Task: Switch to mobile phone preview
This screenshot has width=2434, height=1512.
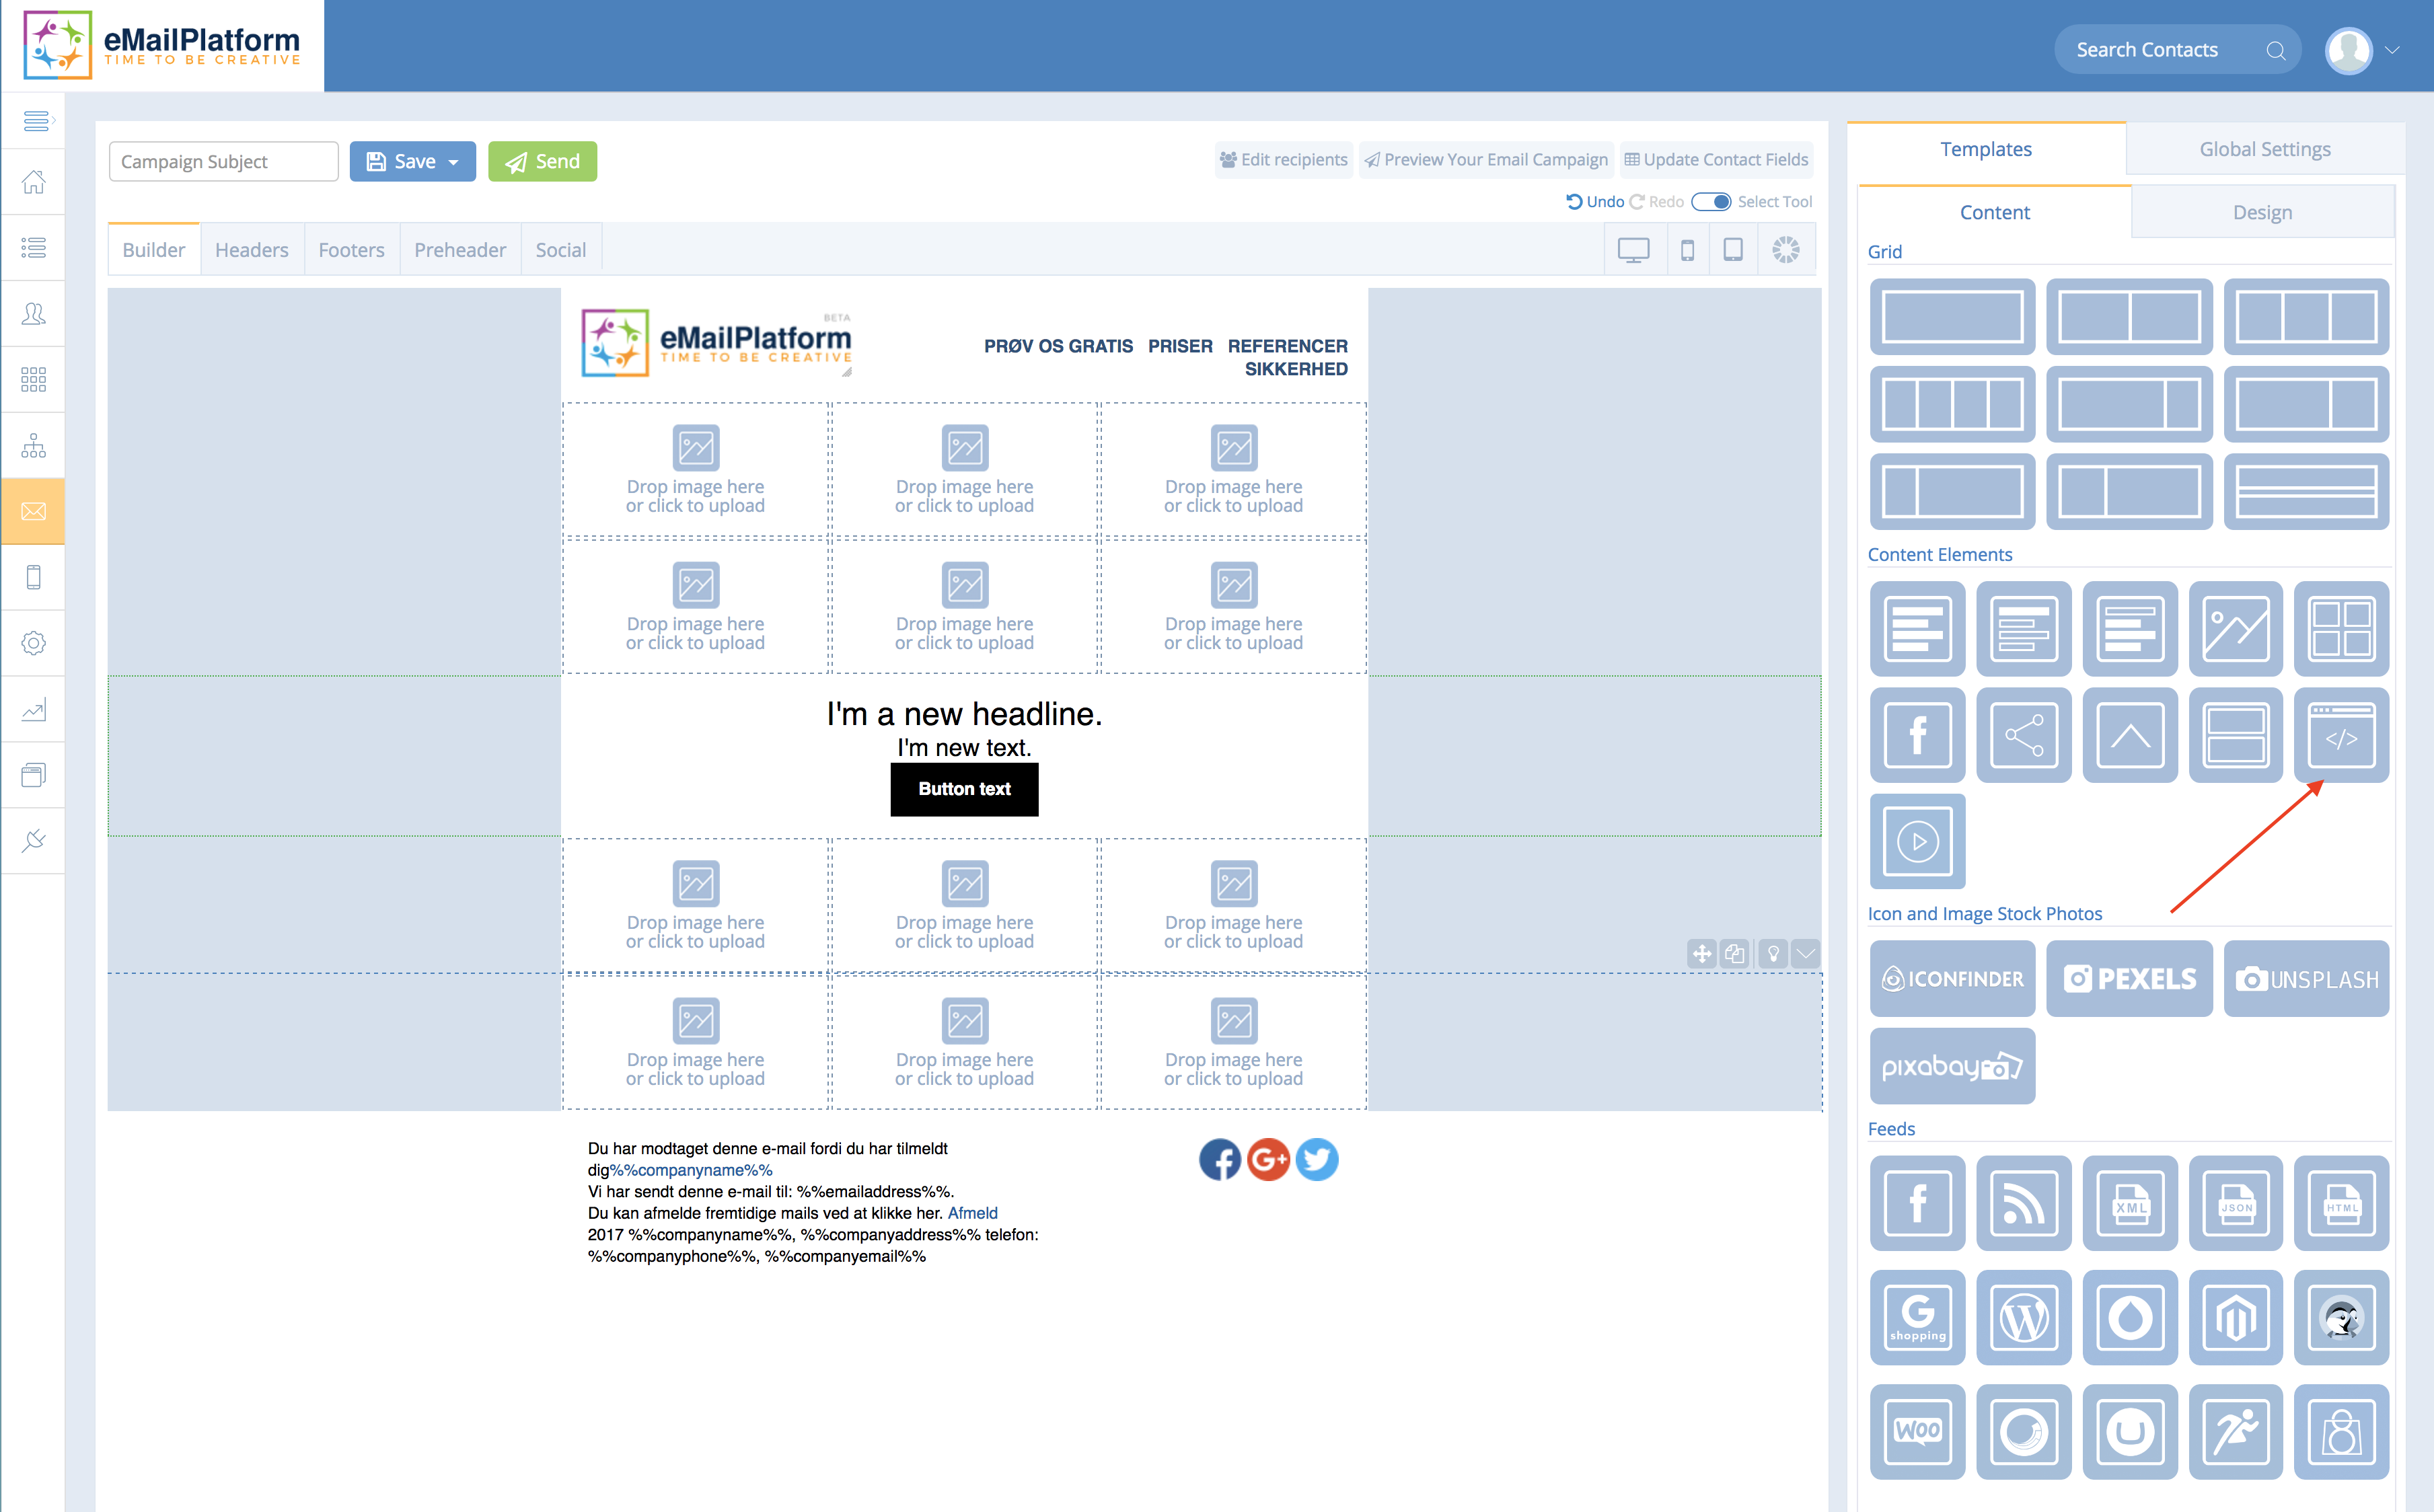Action: (x=1687, y=250)
